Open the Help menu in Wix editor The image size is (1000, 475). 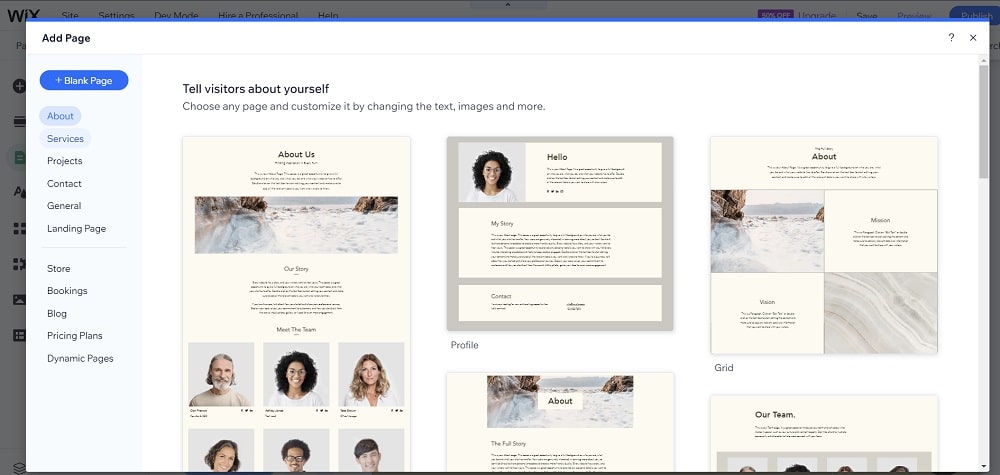point(328,15)
